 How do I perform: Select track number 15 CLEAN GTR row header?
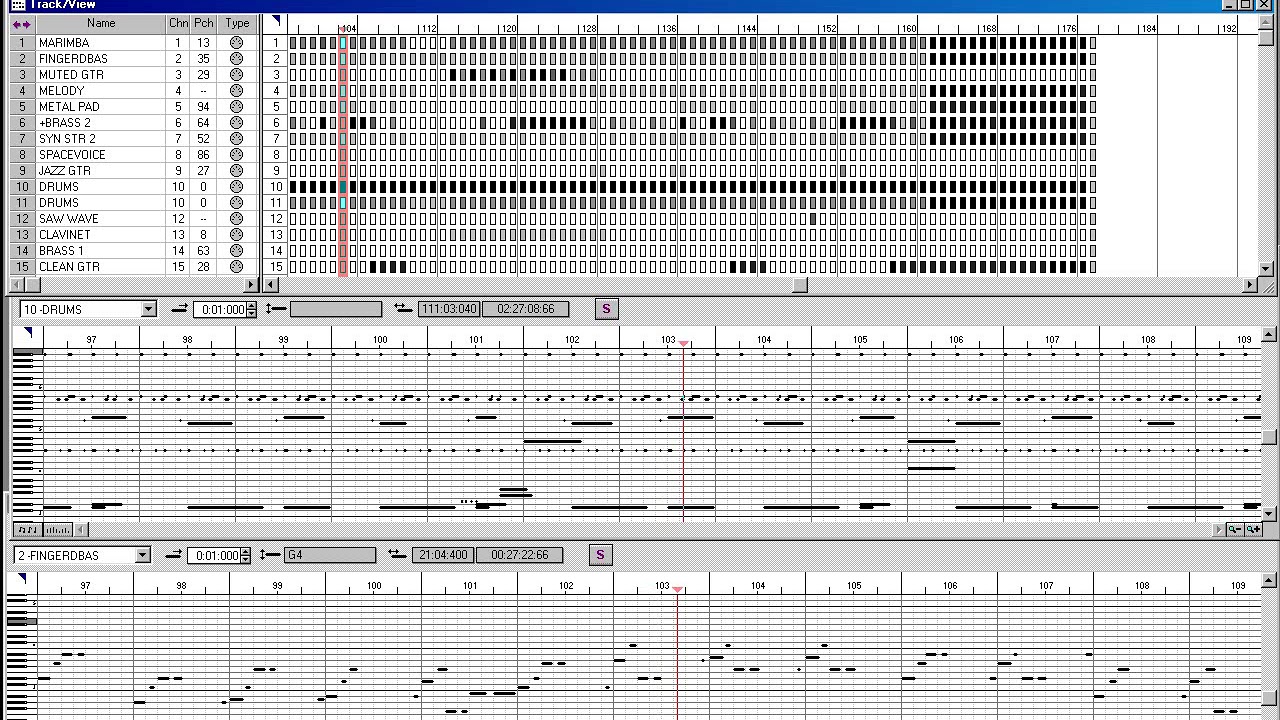pyautogui.click(x=22, y=267)
